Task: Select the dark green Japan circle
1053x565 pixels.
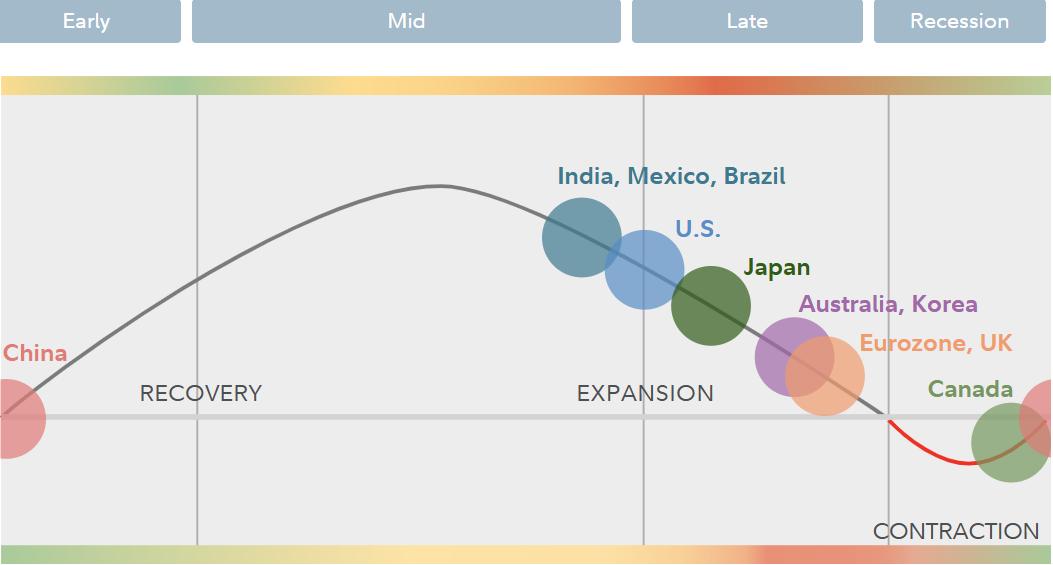Action: [713, 308]
